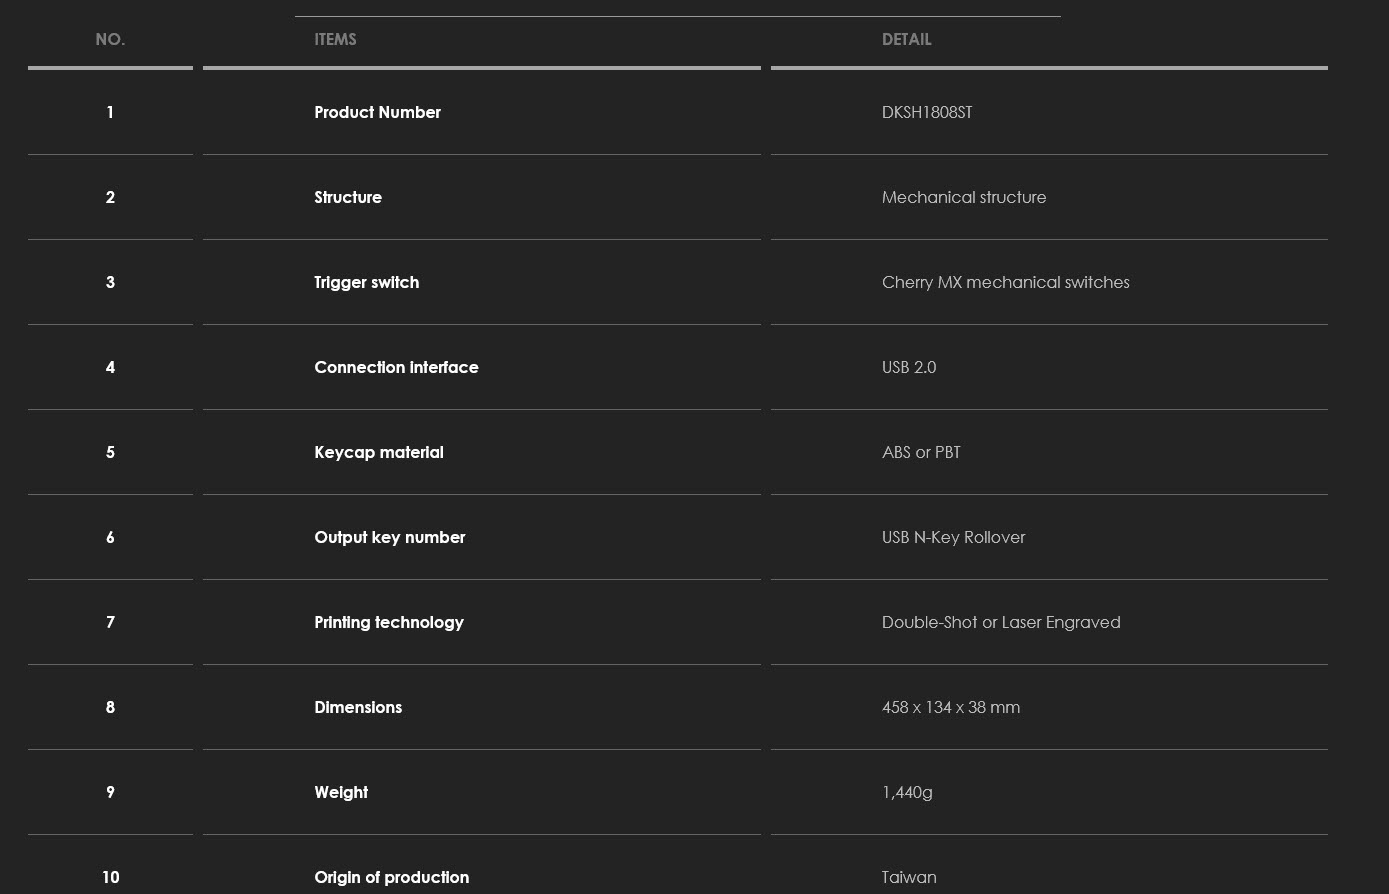Click the USB N-Key Rollover value
Screen dimensions: 1389x894
(x=953, y=537)
